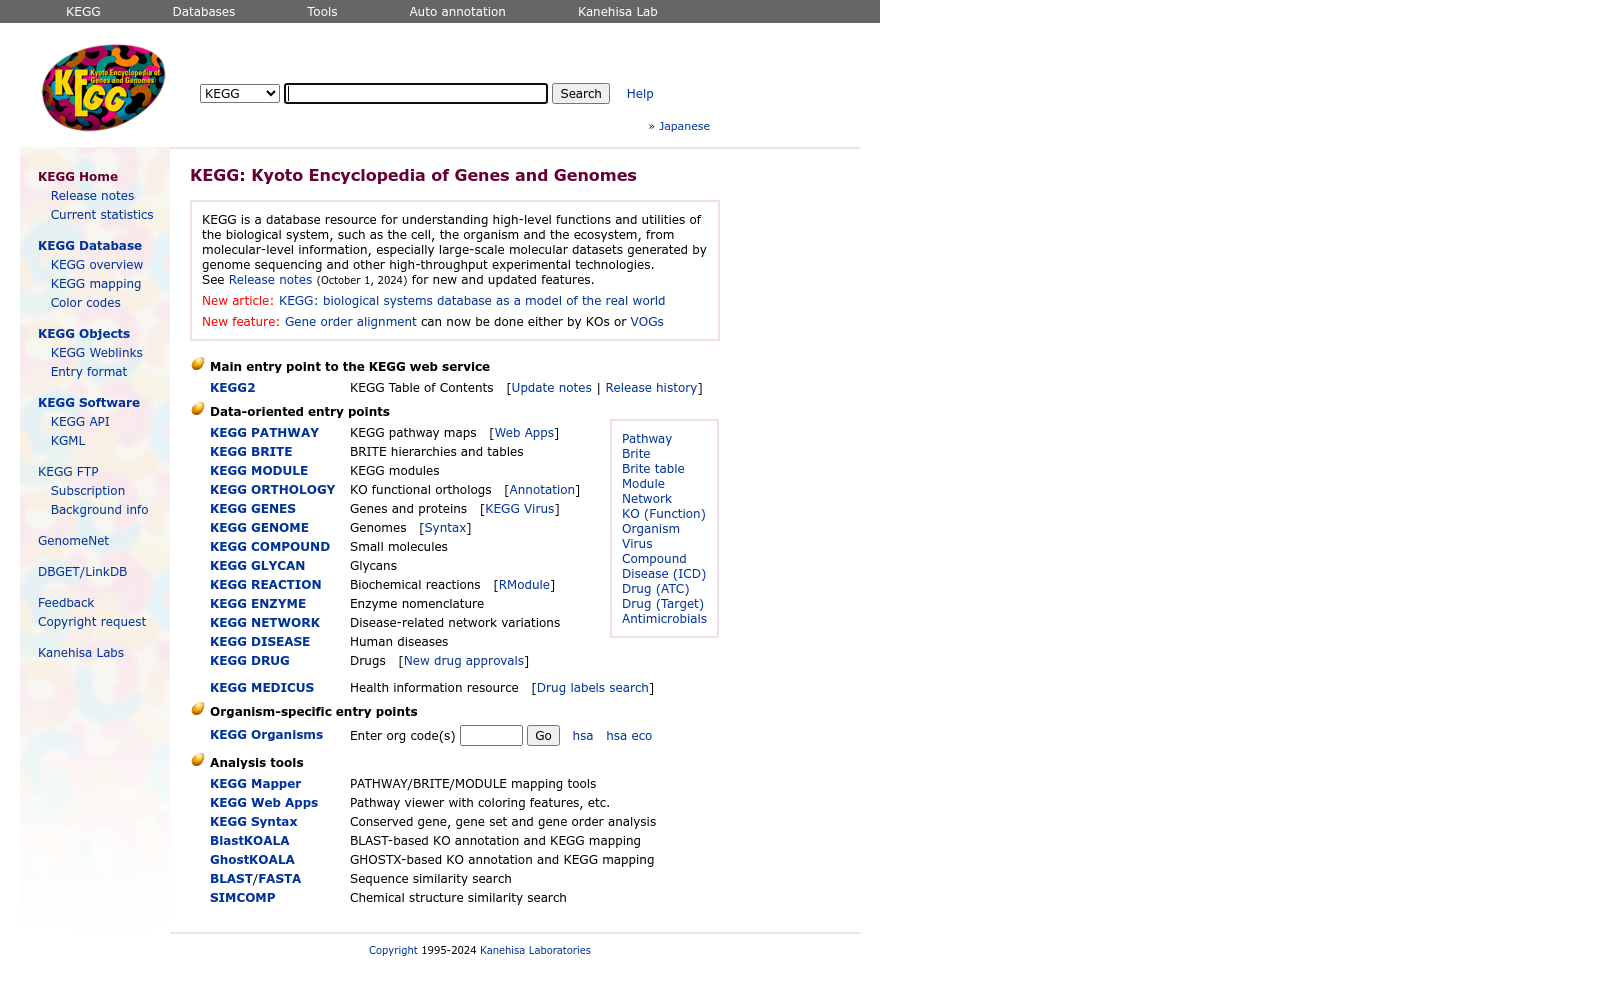This screenshot has height=1000, width=1600.
Task: Open the DBGET/LinkDB sidebar link
Action: pos(82,572)
